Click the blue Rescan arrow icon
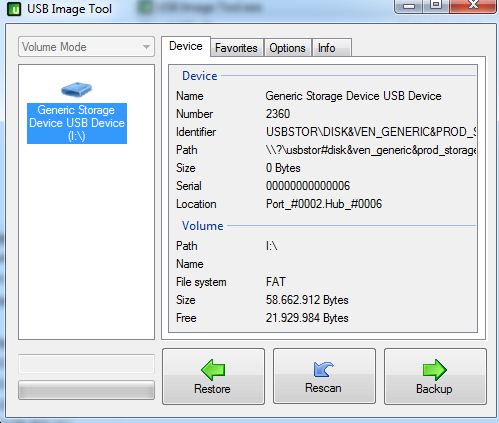Image resolution: width=499 pixels, height=423 pixels. (323, 369)
